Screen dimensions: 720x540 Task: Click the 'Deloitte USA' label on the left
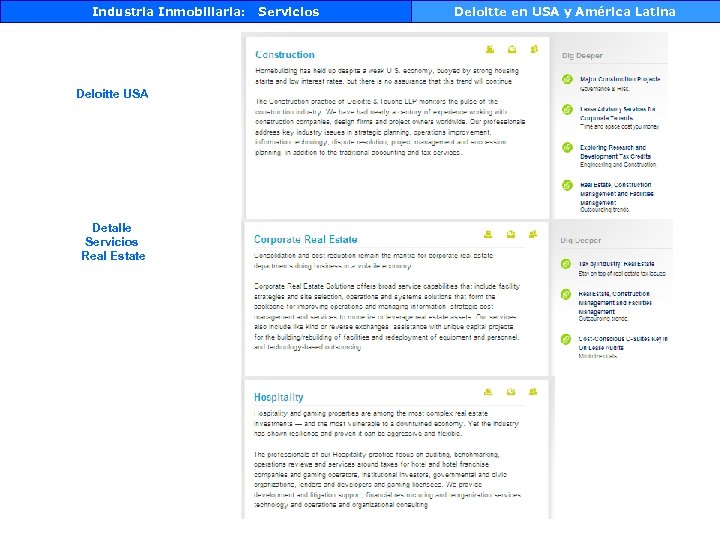112,94
